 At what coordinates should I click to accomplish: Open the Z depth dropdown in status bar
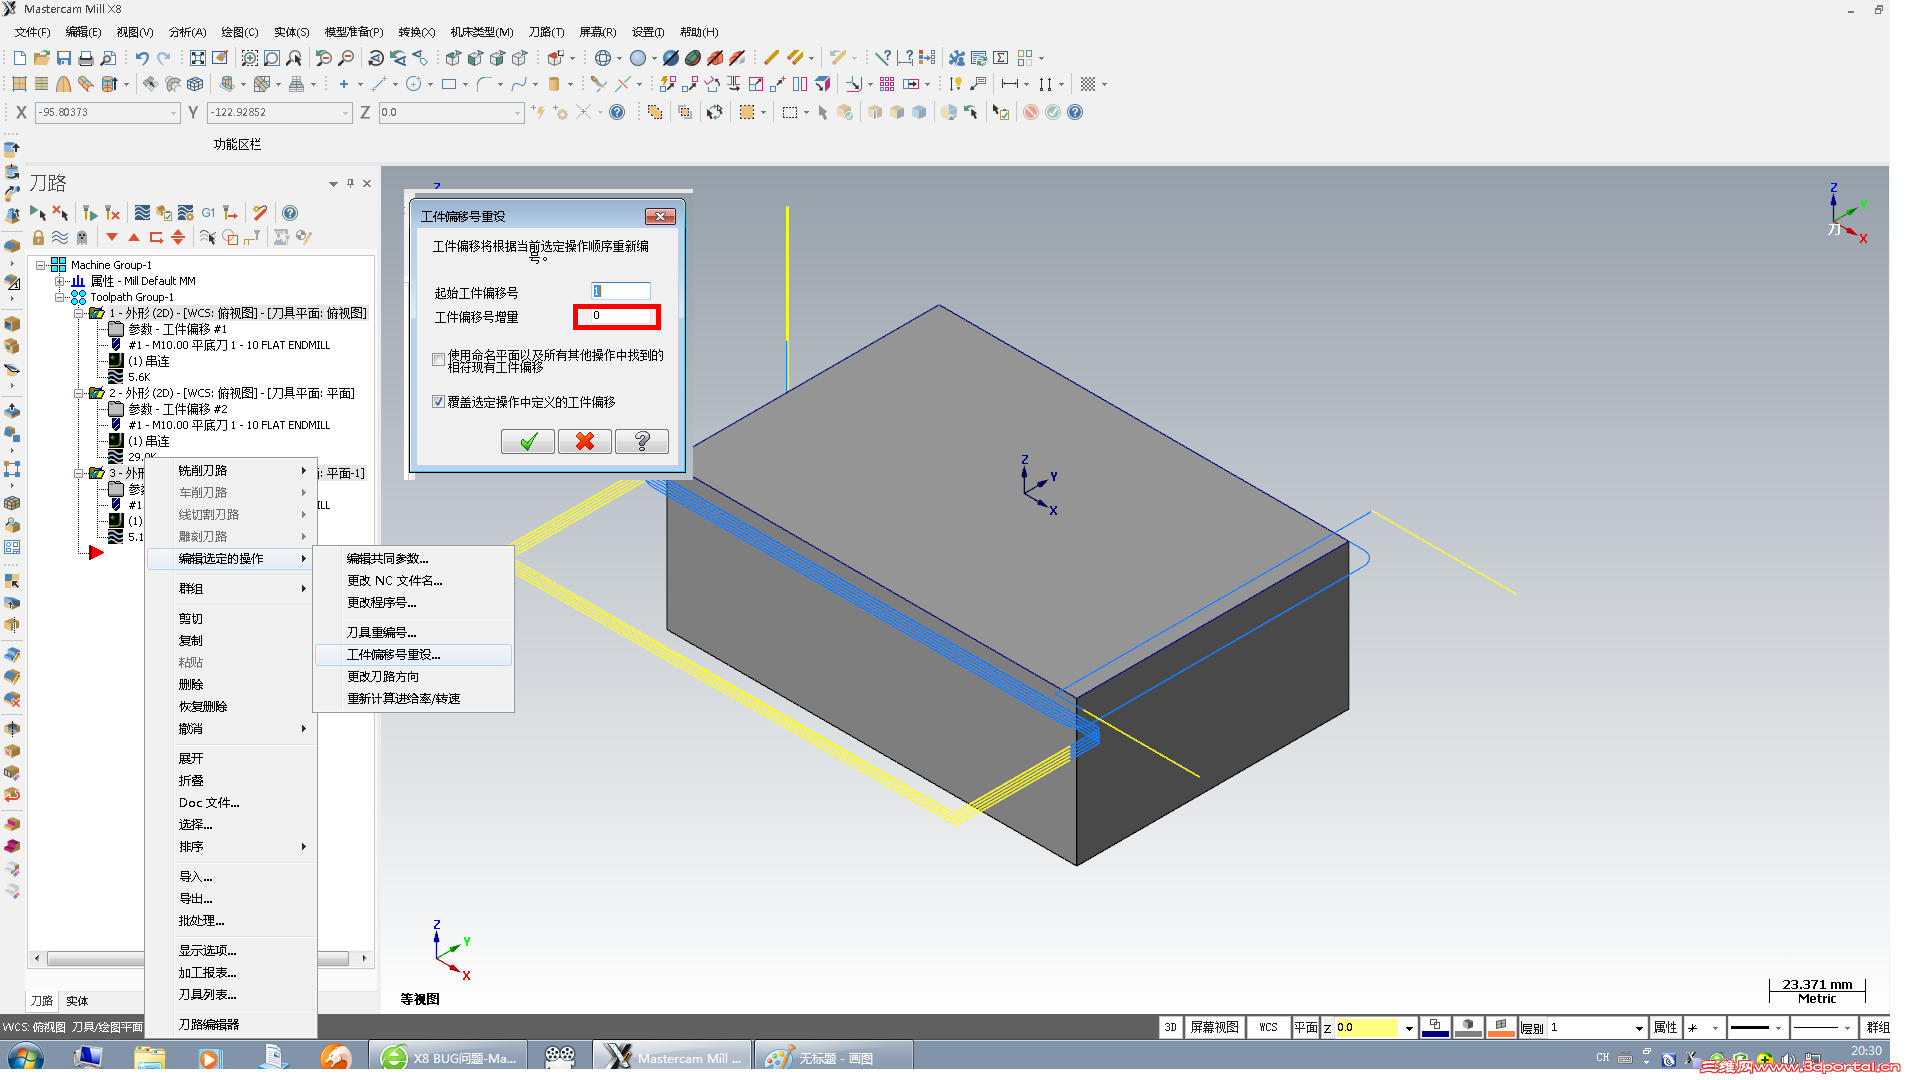(1408, 1028)
